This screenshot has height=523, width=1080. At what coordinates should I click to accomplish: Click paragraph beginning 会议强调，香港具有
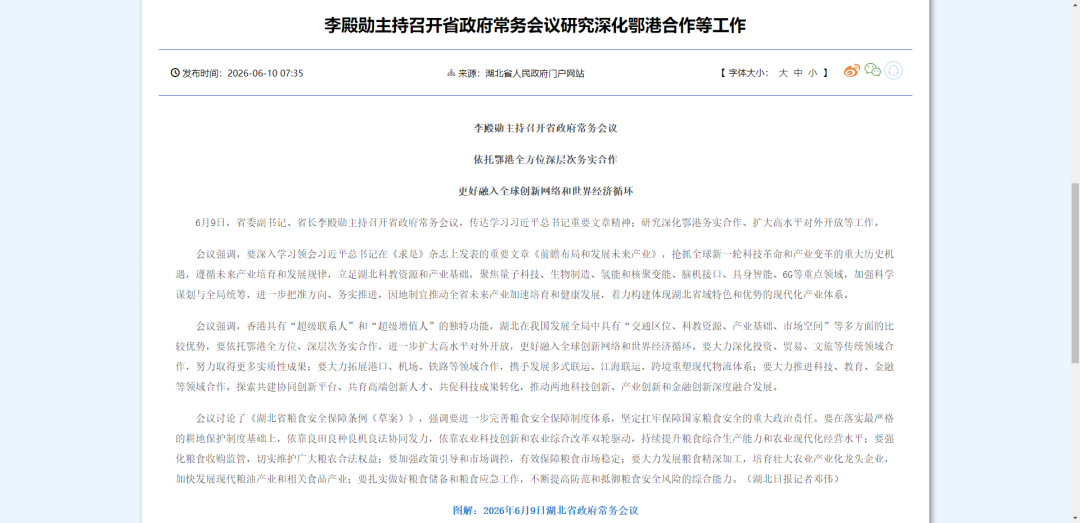click(x=535, y=355)
